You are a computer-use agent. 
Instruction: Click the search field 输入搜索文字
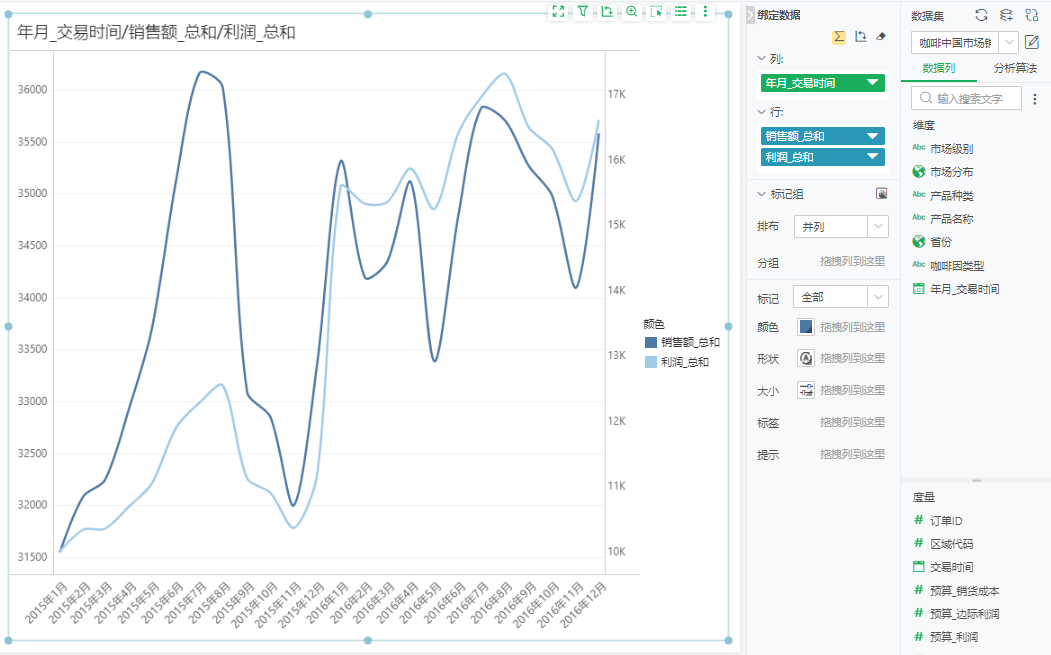click(967, 99)
